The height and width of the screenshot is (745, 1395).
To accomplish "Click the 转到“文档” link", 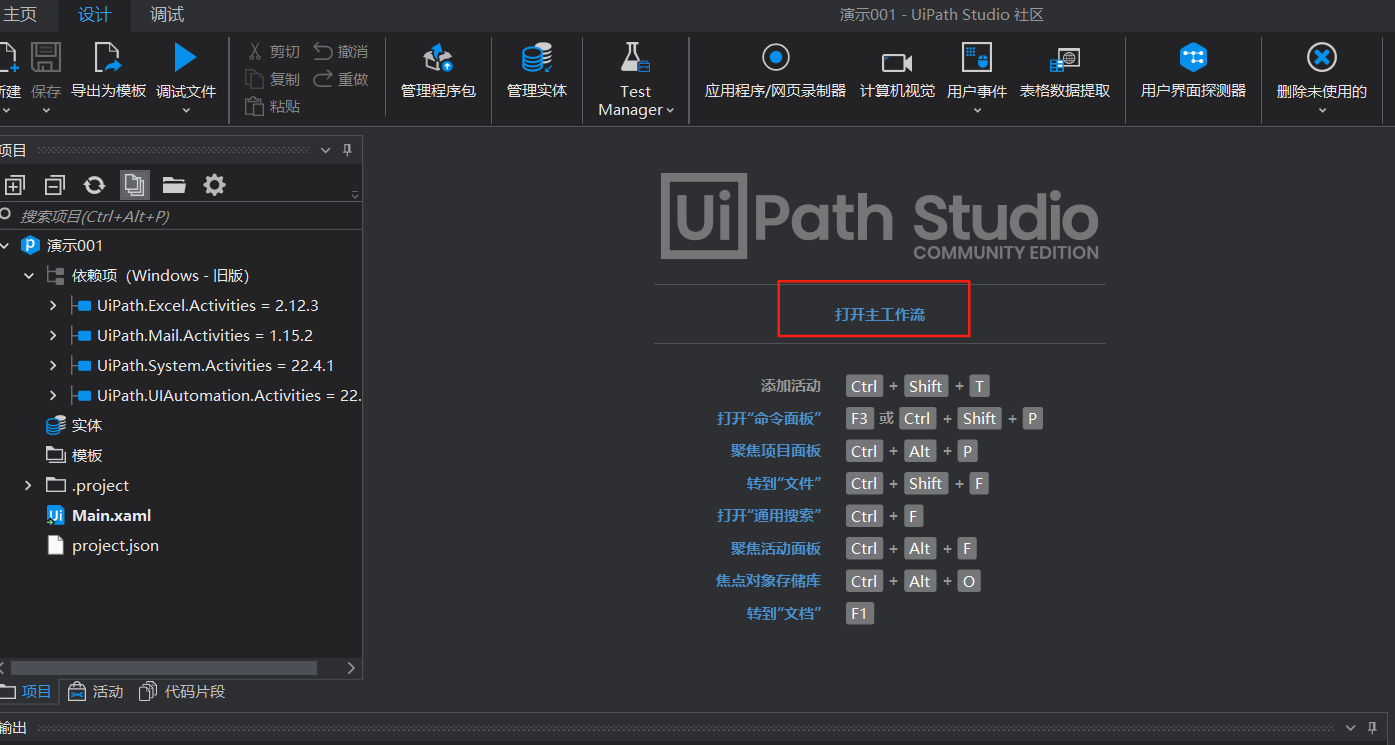I will 784,613.
